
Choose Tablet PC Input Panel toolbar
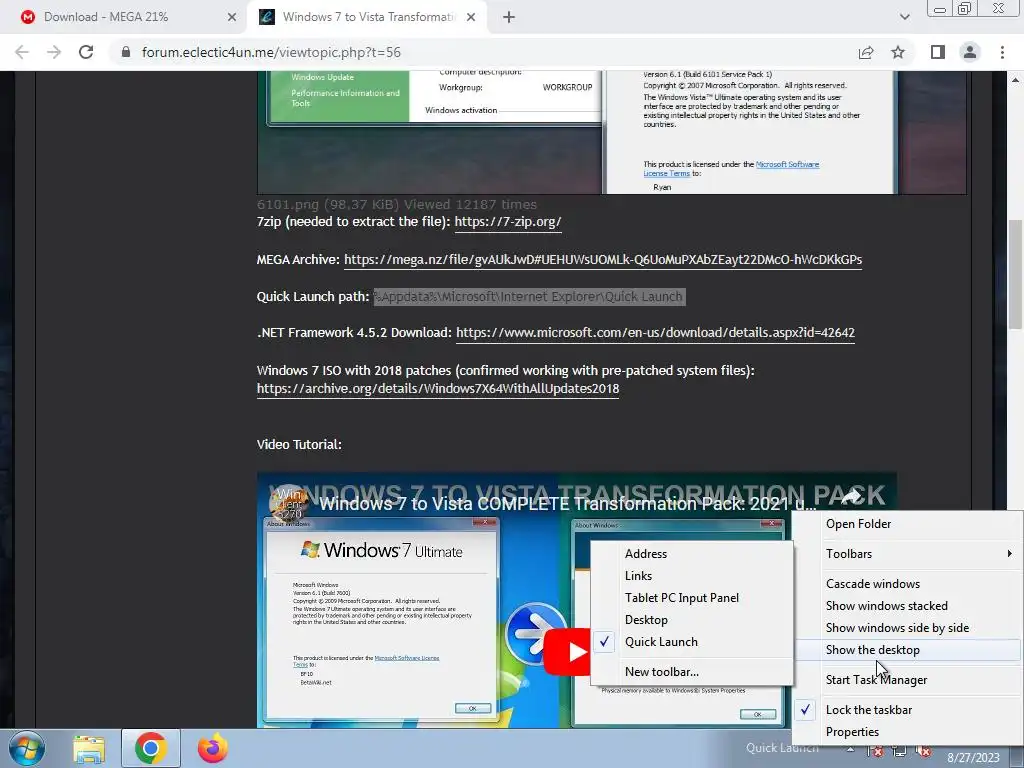coord(692,598)
